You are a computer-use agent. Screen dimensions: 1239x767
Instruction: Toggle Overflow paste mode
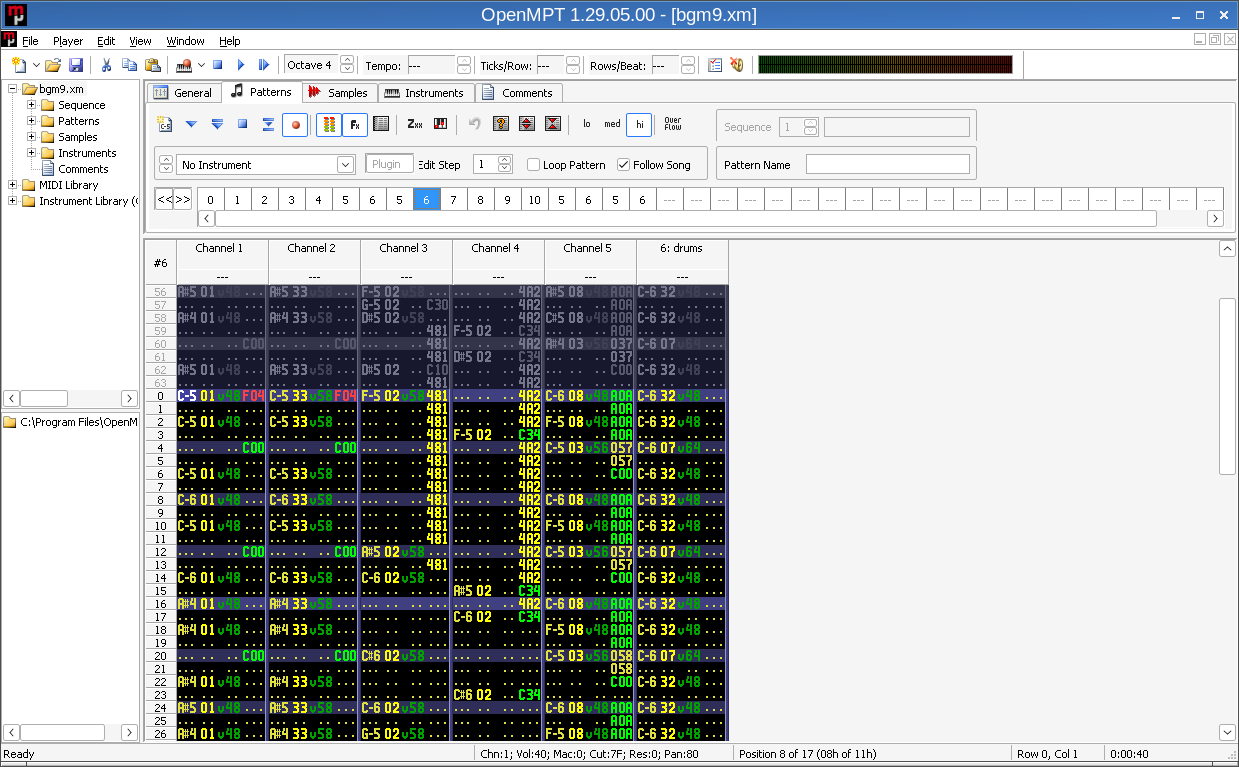pos(673,124)
